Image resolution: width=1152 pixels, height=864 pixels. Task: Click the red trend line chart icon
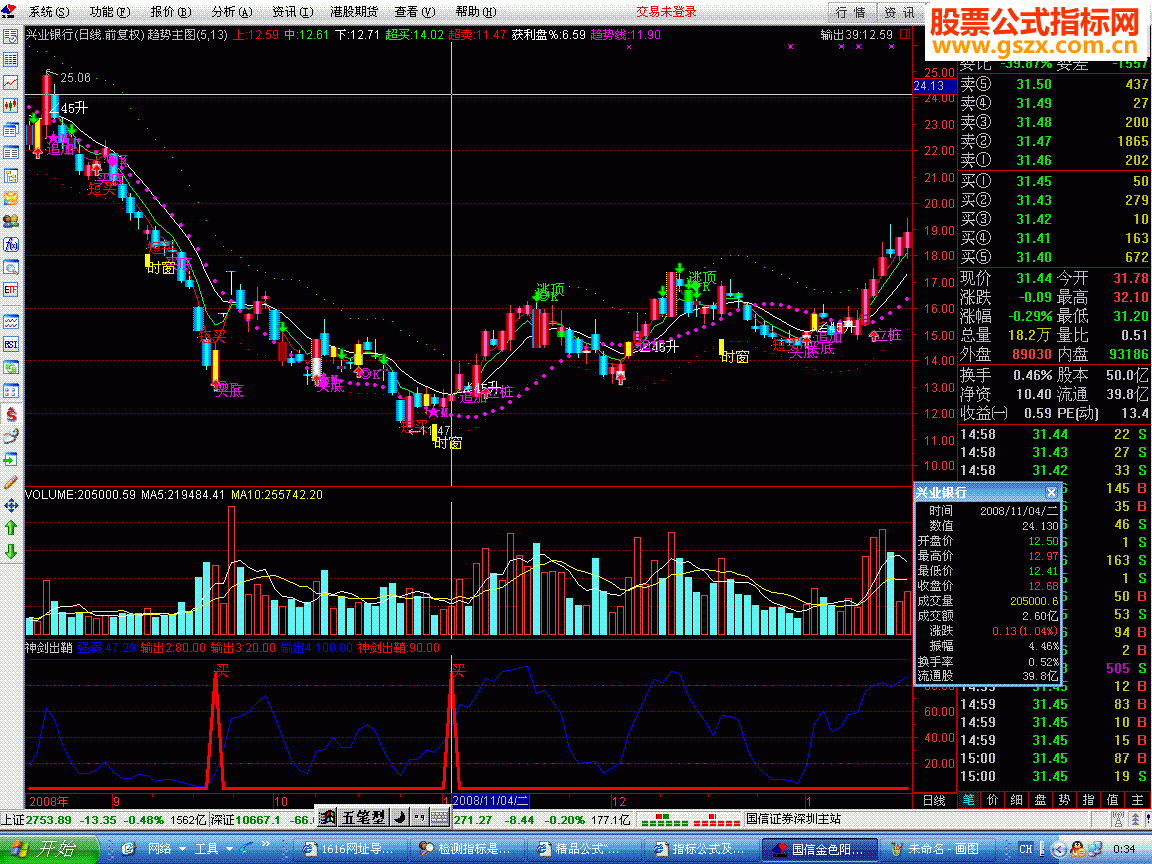pyautogui.click(x=11, y=82)
